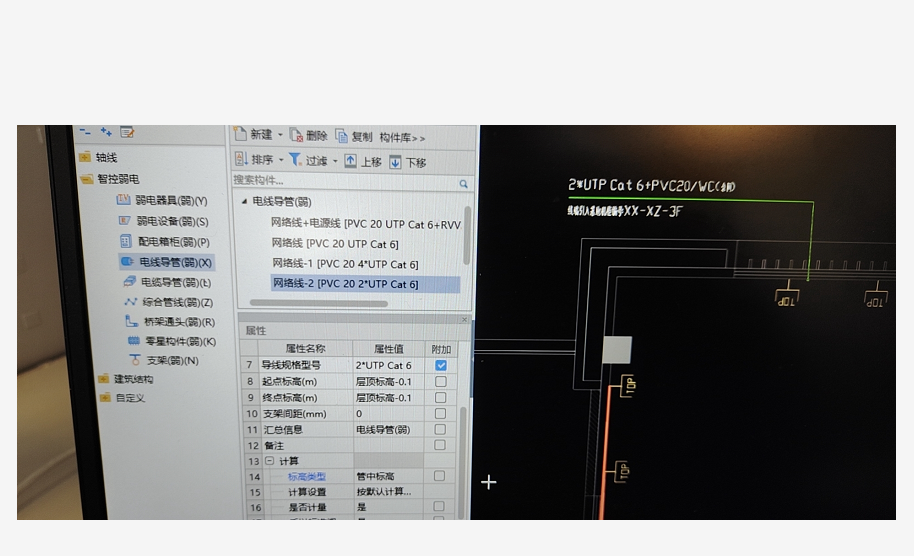
Task: Click the gray square block in the drawing
Action: point(617,350)
